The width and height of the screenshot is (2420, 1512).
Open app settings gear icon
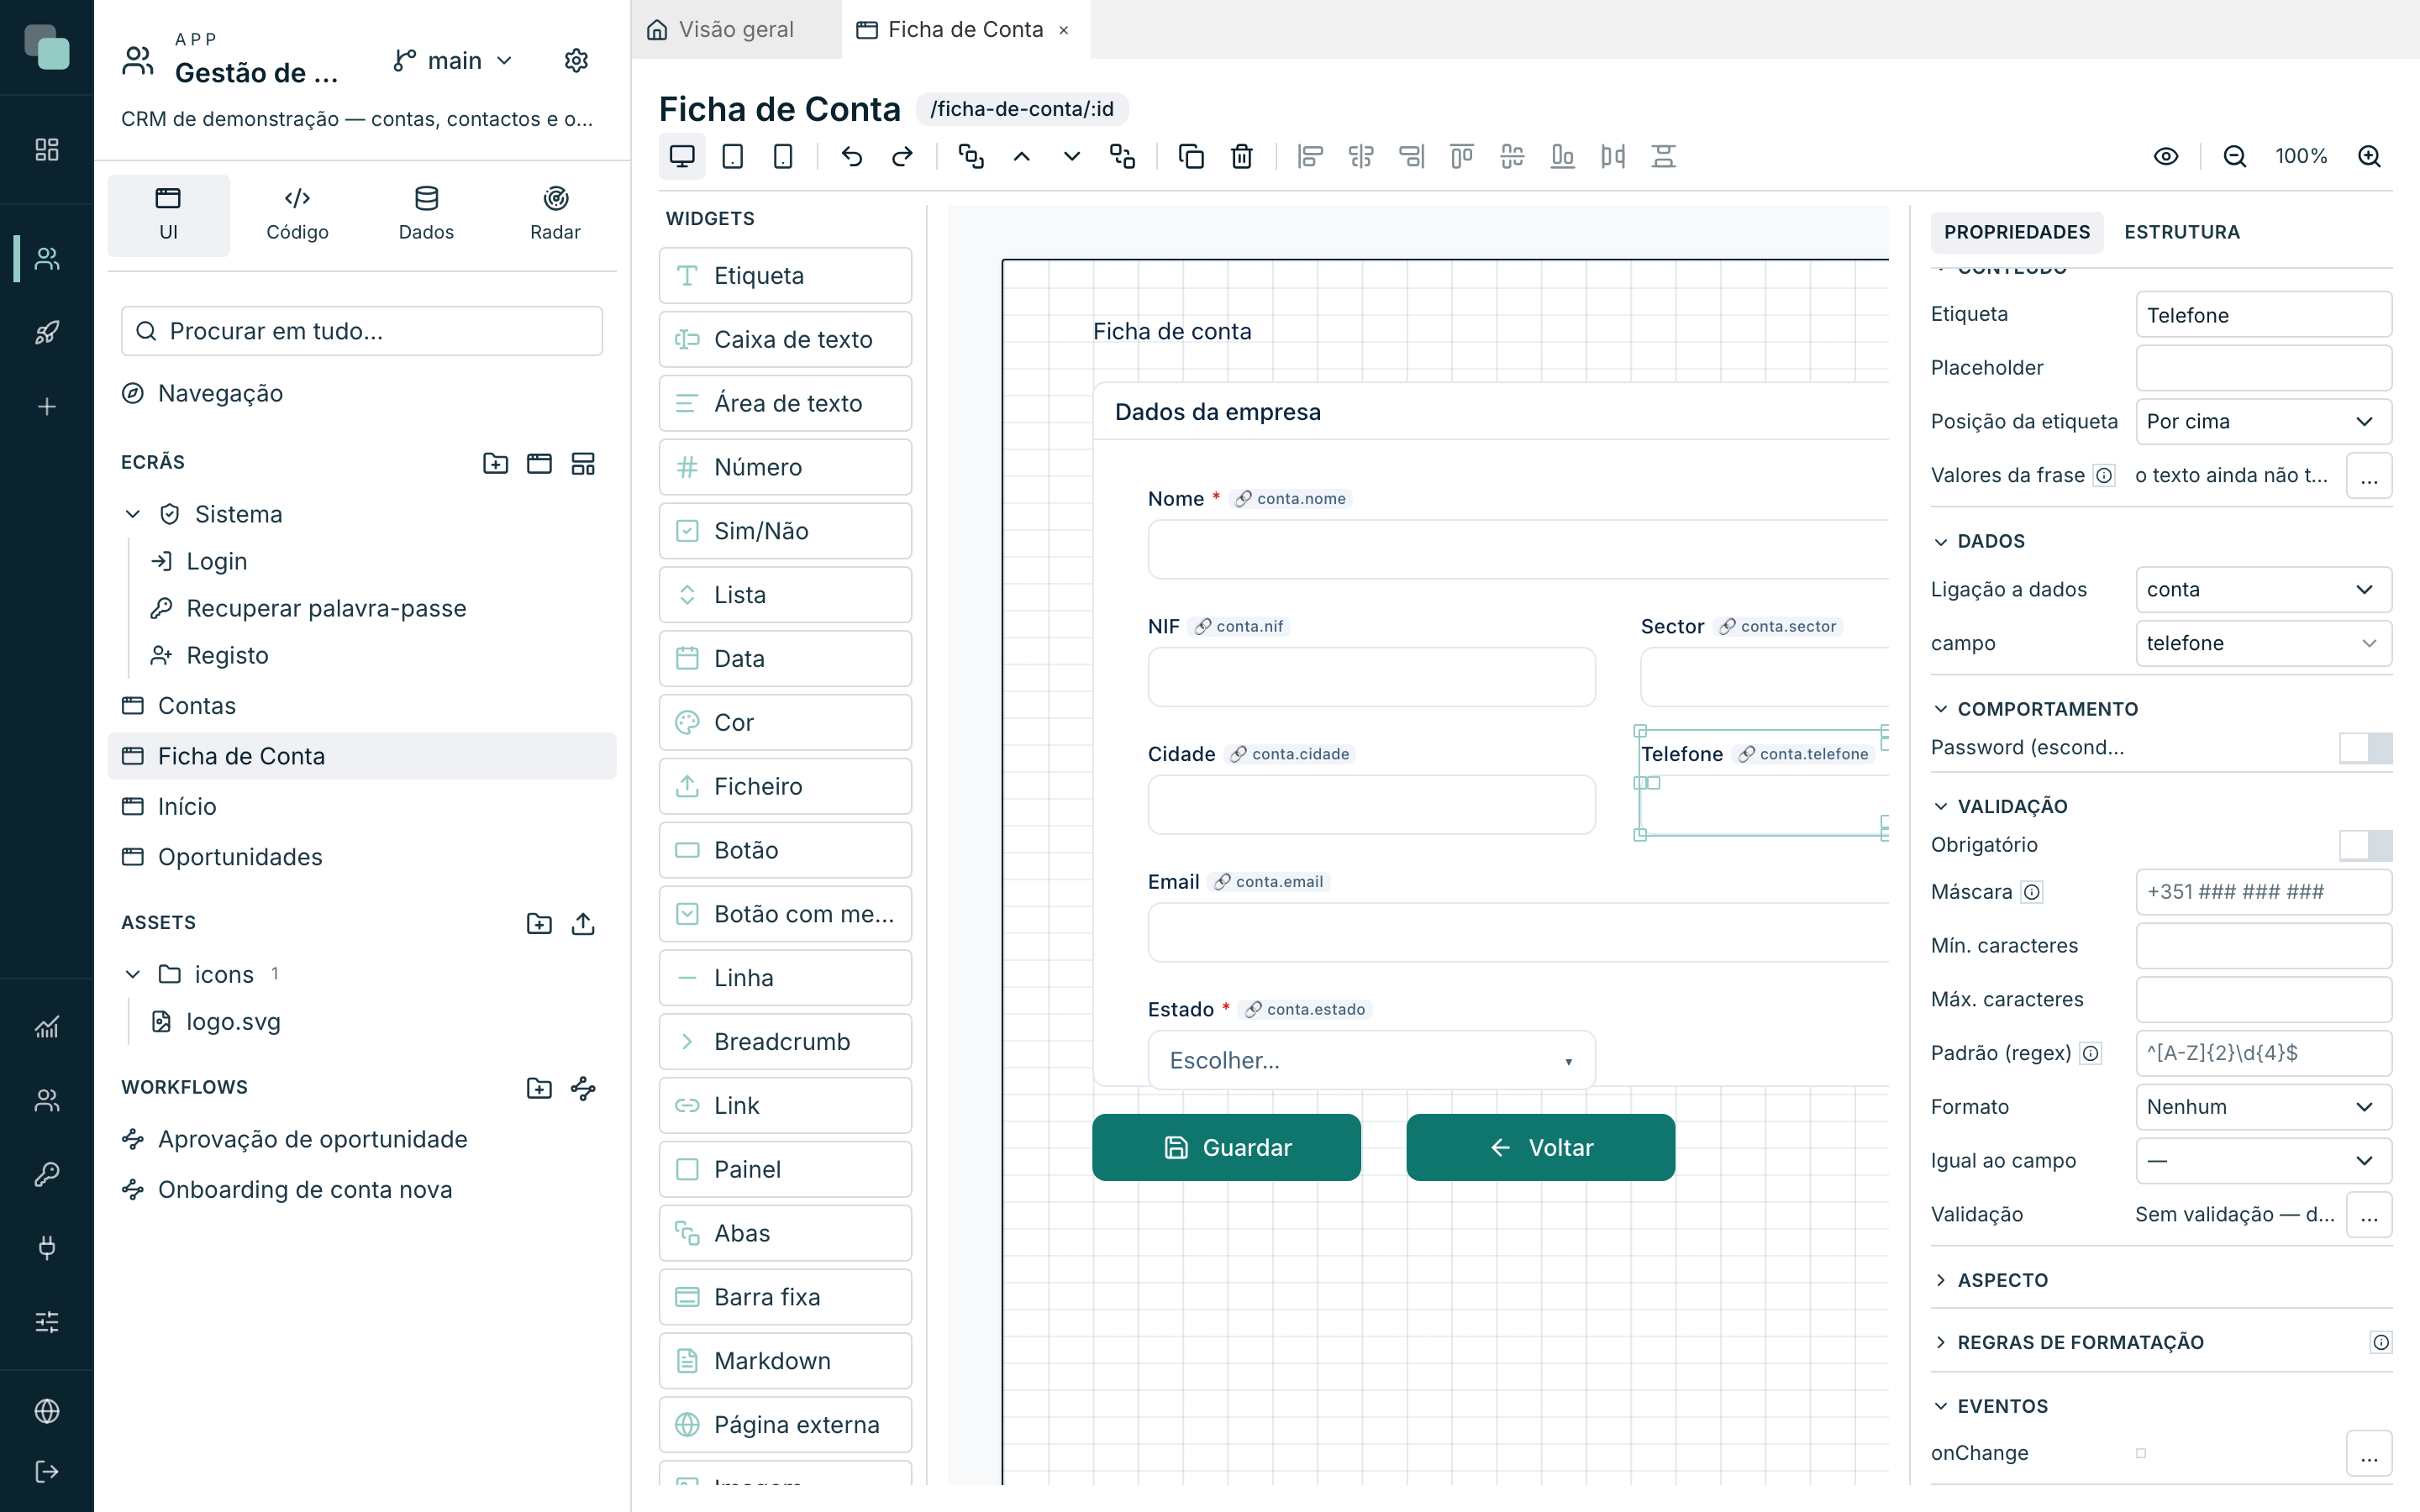576,61
